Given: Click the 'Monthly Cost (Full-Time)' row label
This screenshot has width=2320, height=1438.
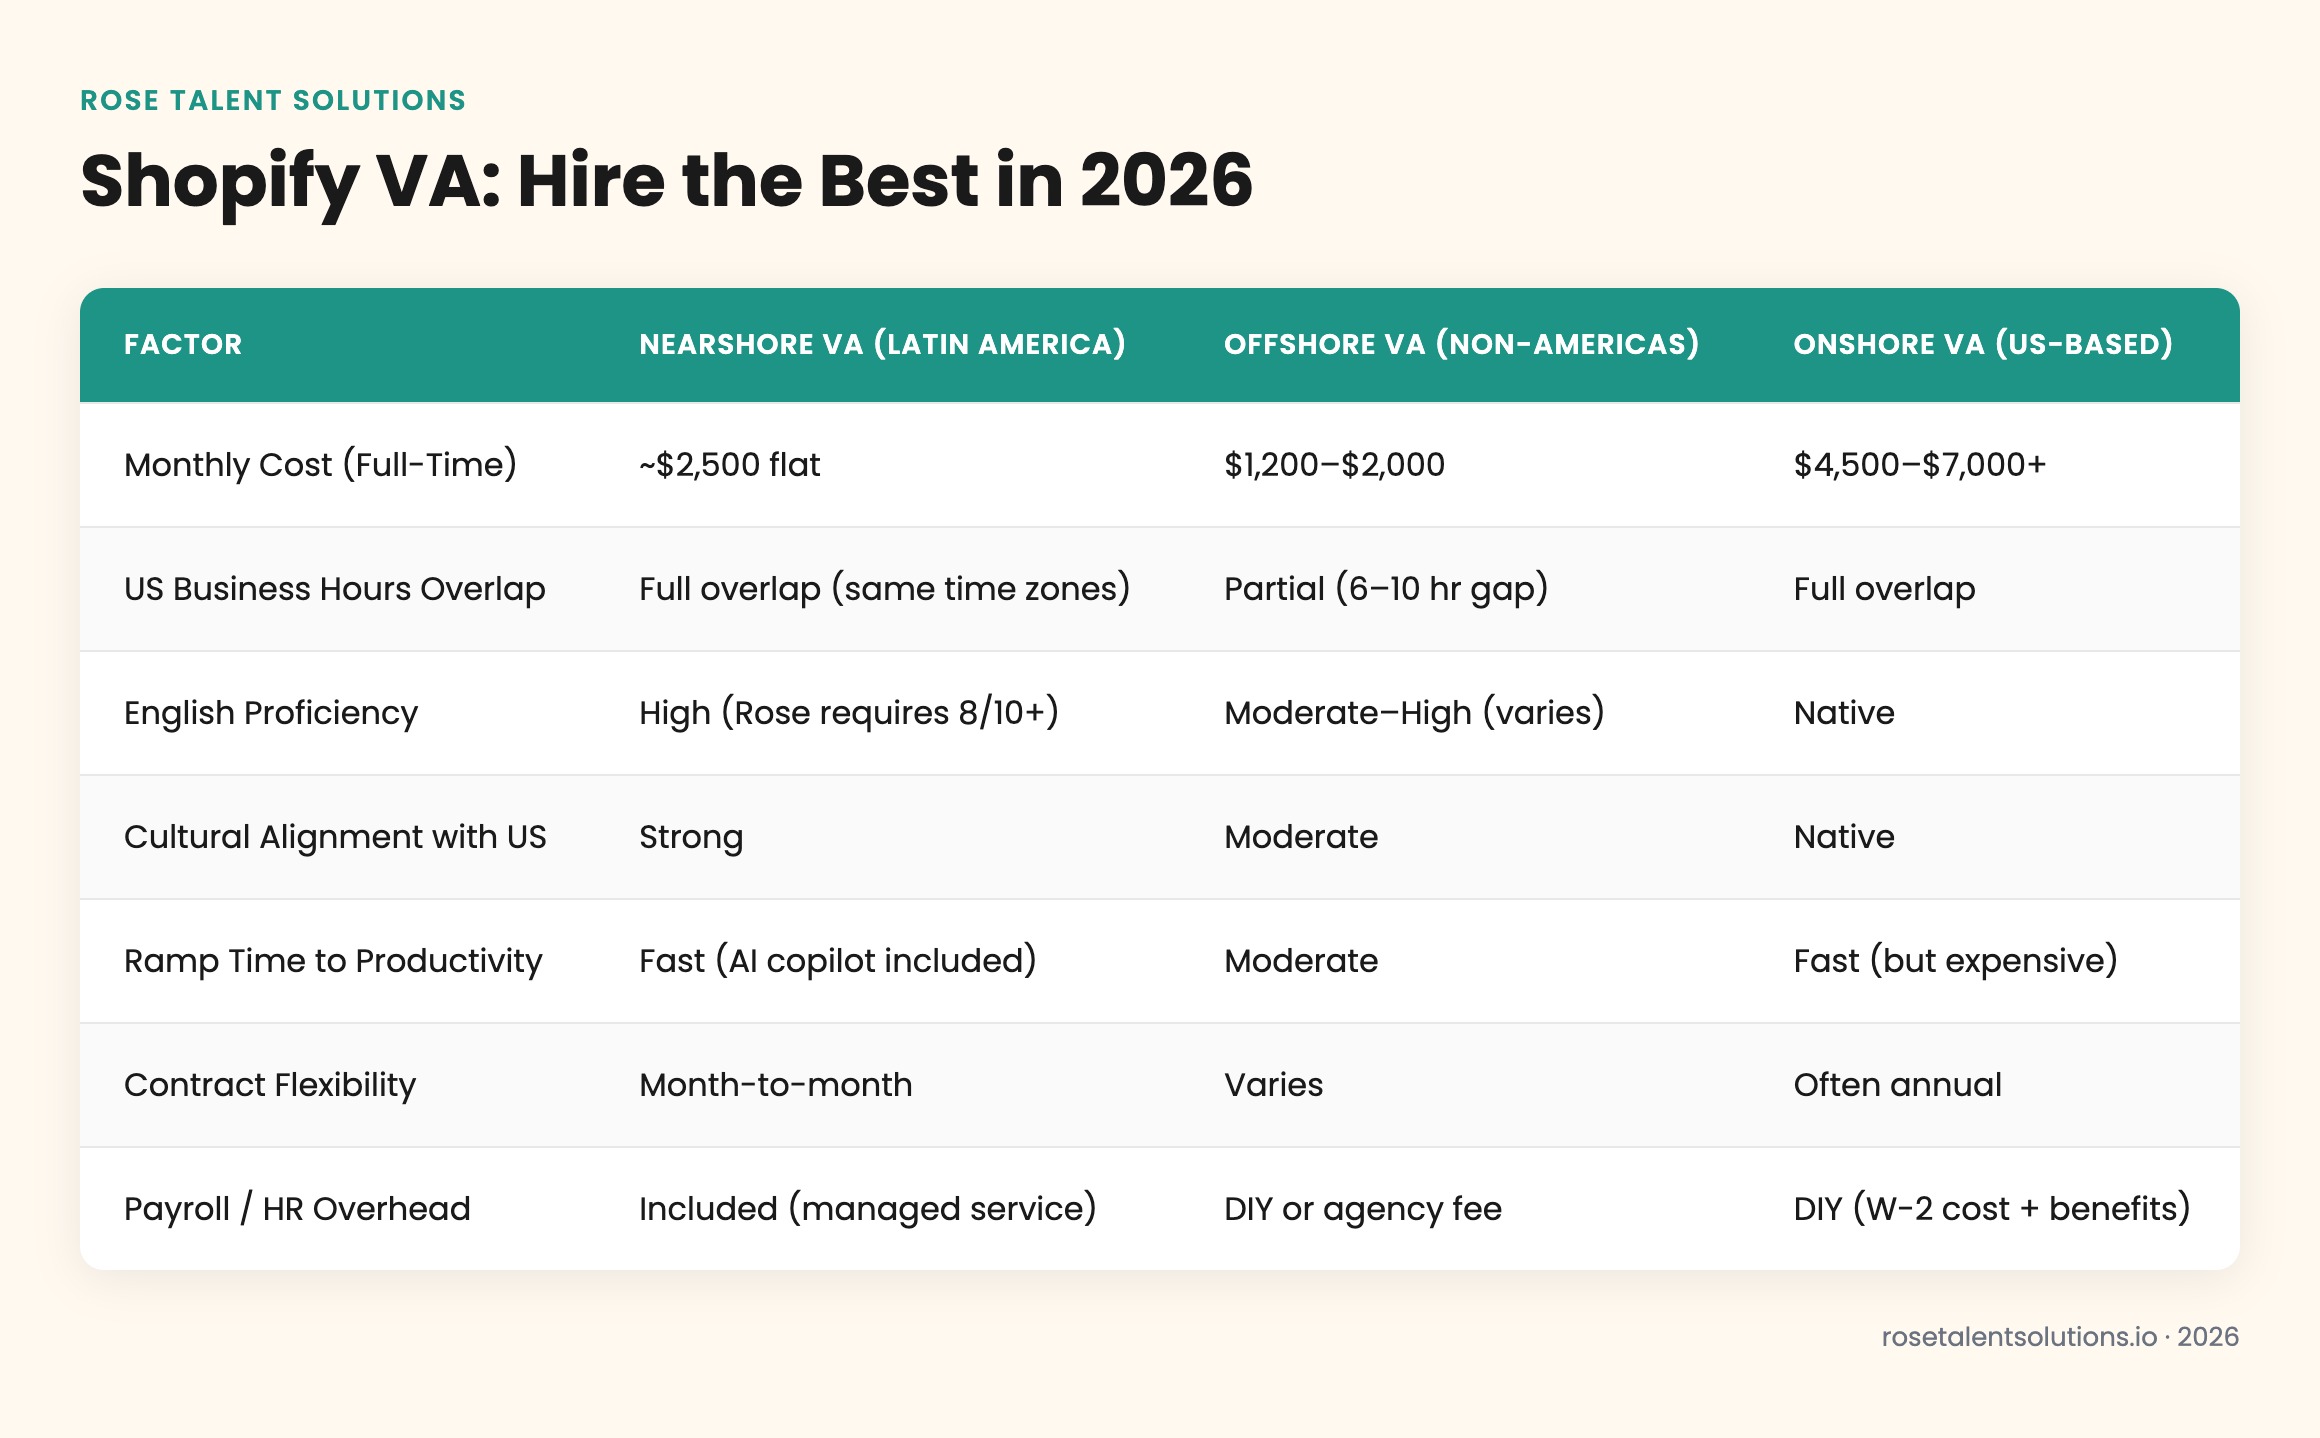Looking at the screenshot, I should (x=320, y=465).
